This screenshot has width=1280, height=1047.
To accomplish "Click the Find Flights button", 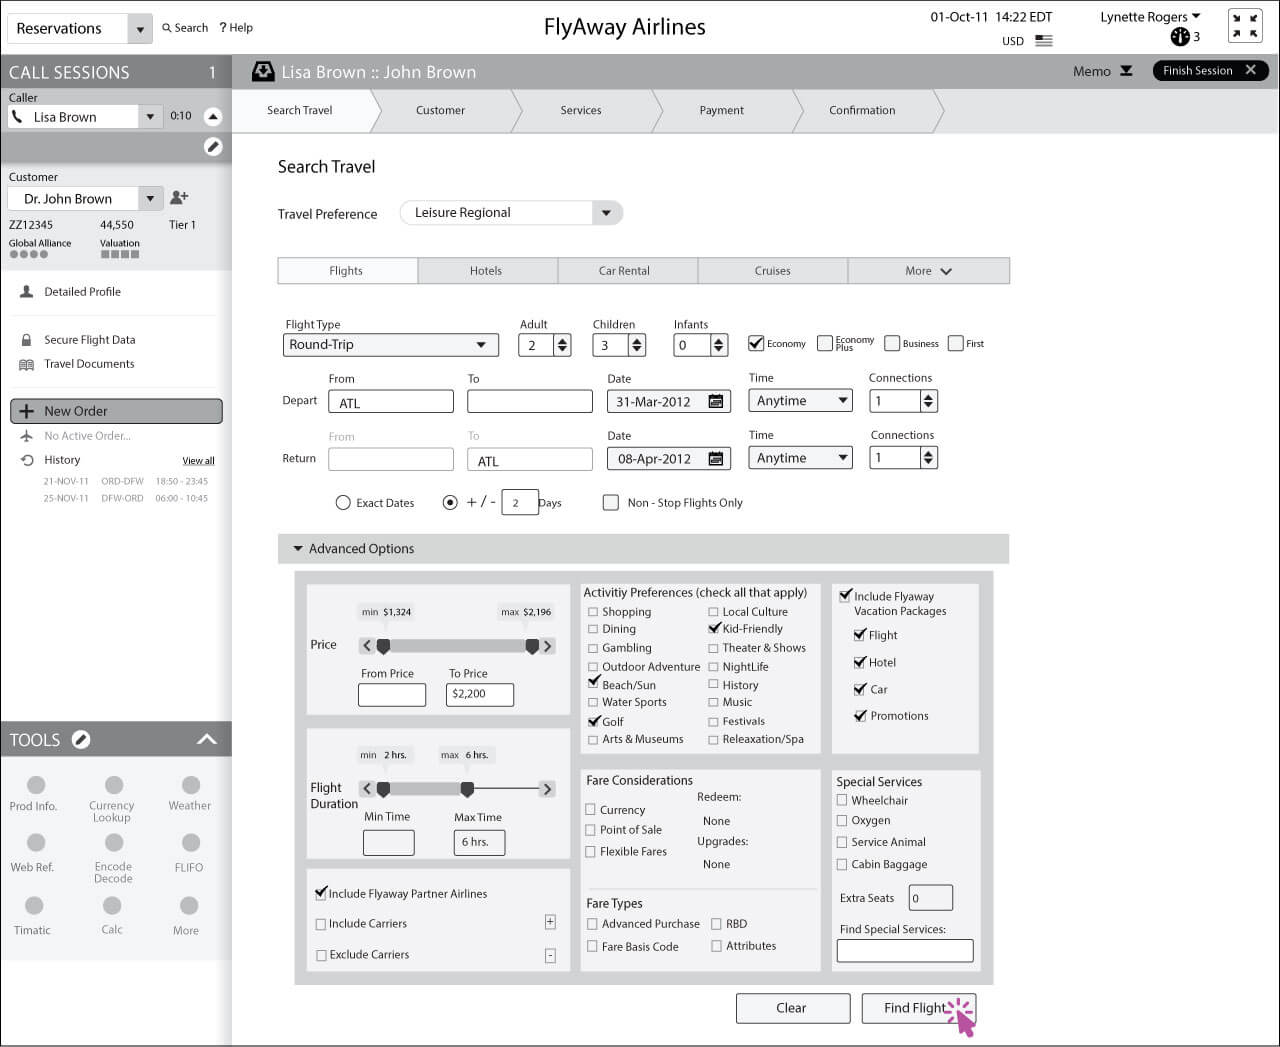I will click(915, 1008).
